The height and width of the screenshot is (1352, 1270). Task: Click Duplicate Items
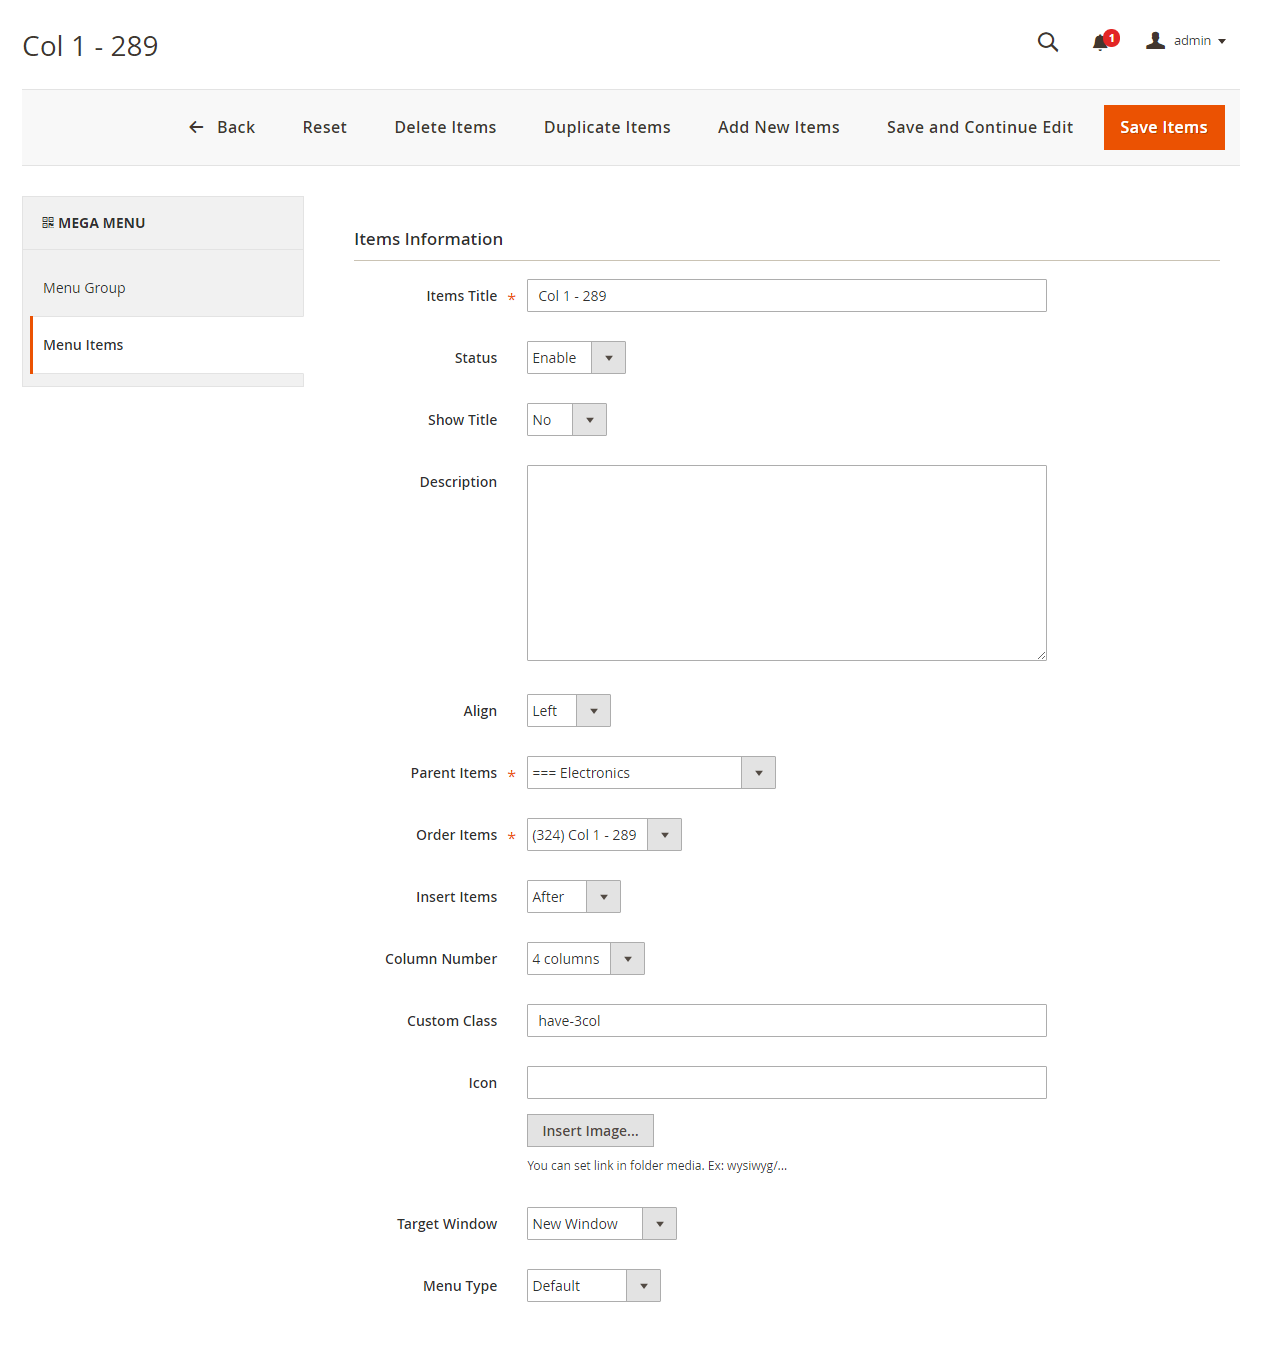tap(607, 127)
